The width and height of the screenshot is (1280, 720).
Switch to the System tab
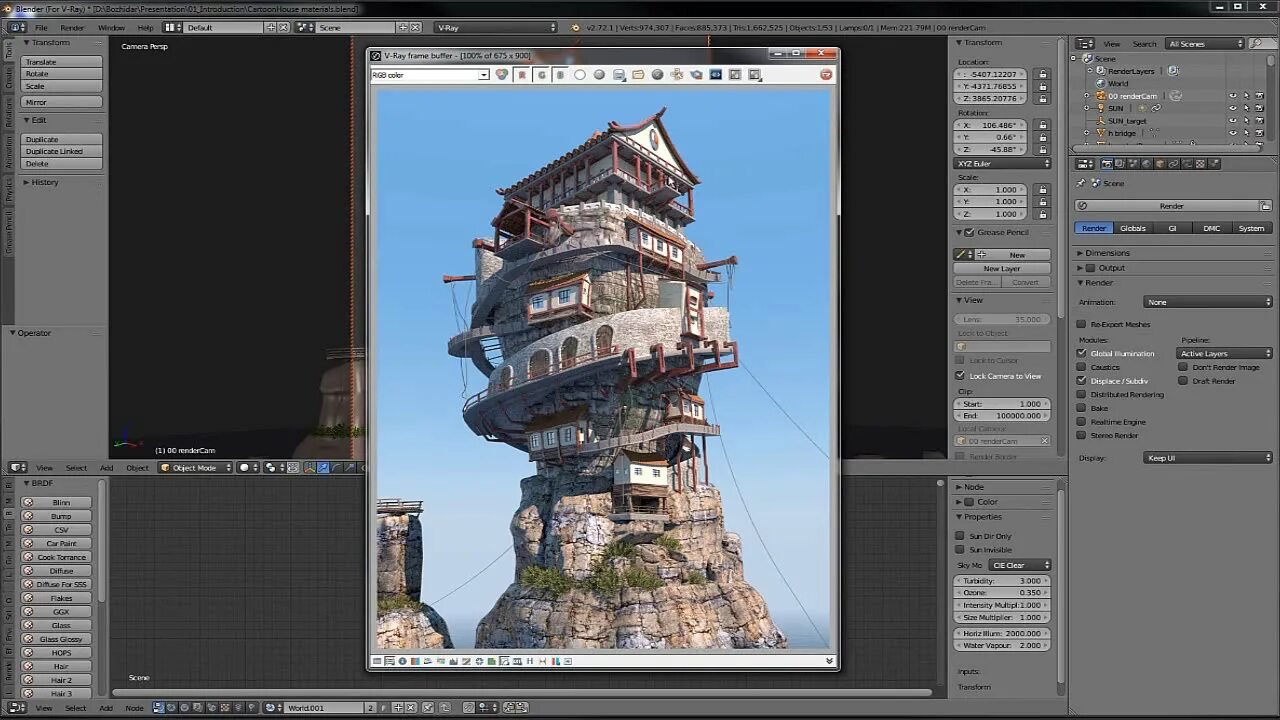pos(1251,228)
